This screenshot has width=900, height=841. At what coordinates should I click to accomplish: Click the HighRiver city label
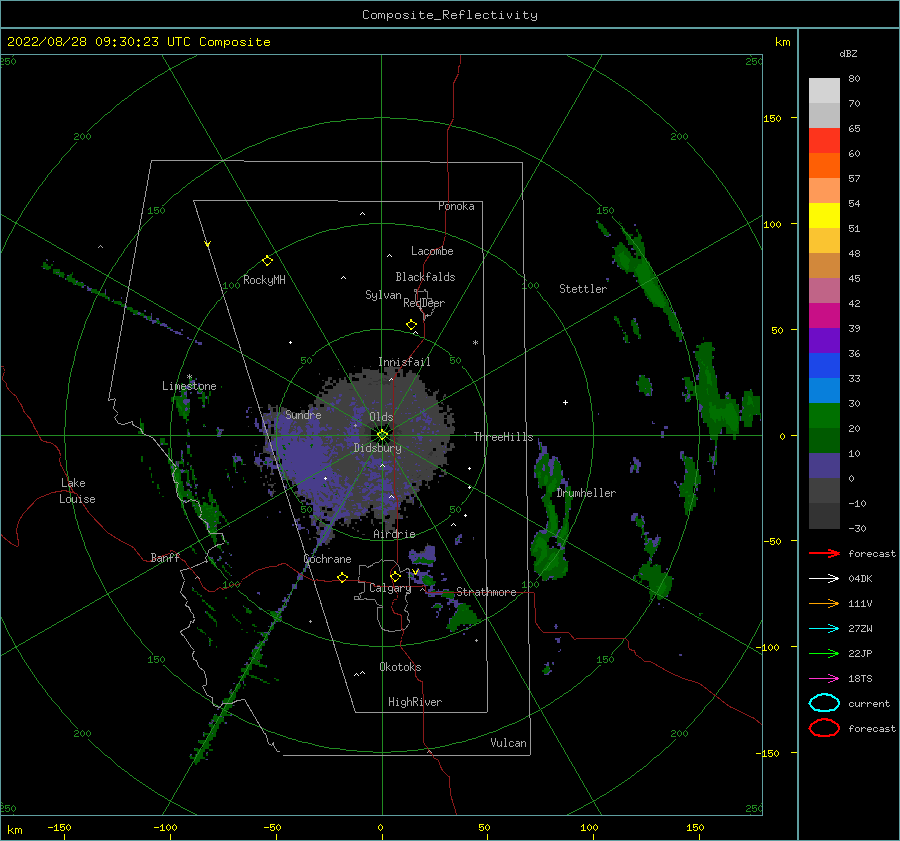(x=415, y=702)
